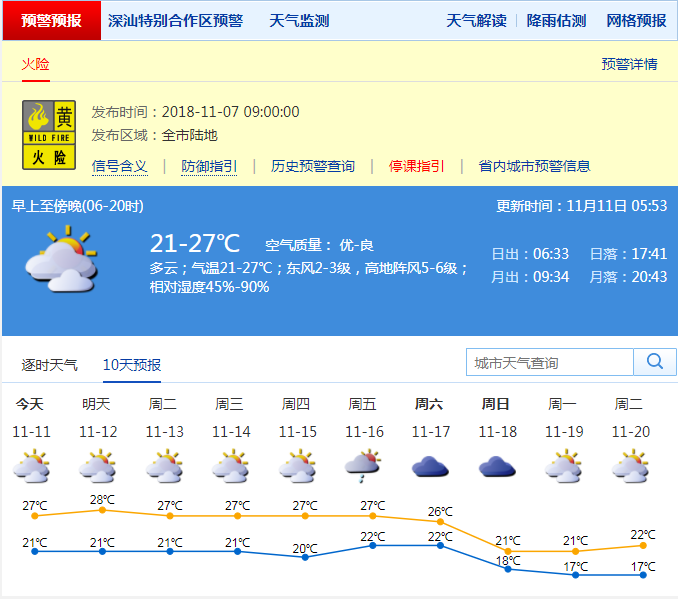Viewport: 678px width, 599px height.
Task: Click the 城市天气查询 search field
Action: coord(550,362)
